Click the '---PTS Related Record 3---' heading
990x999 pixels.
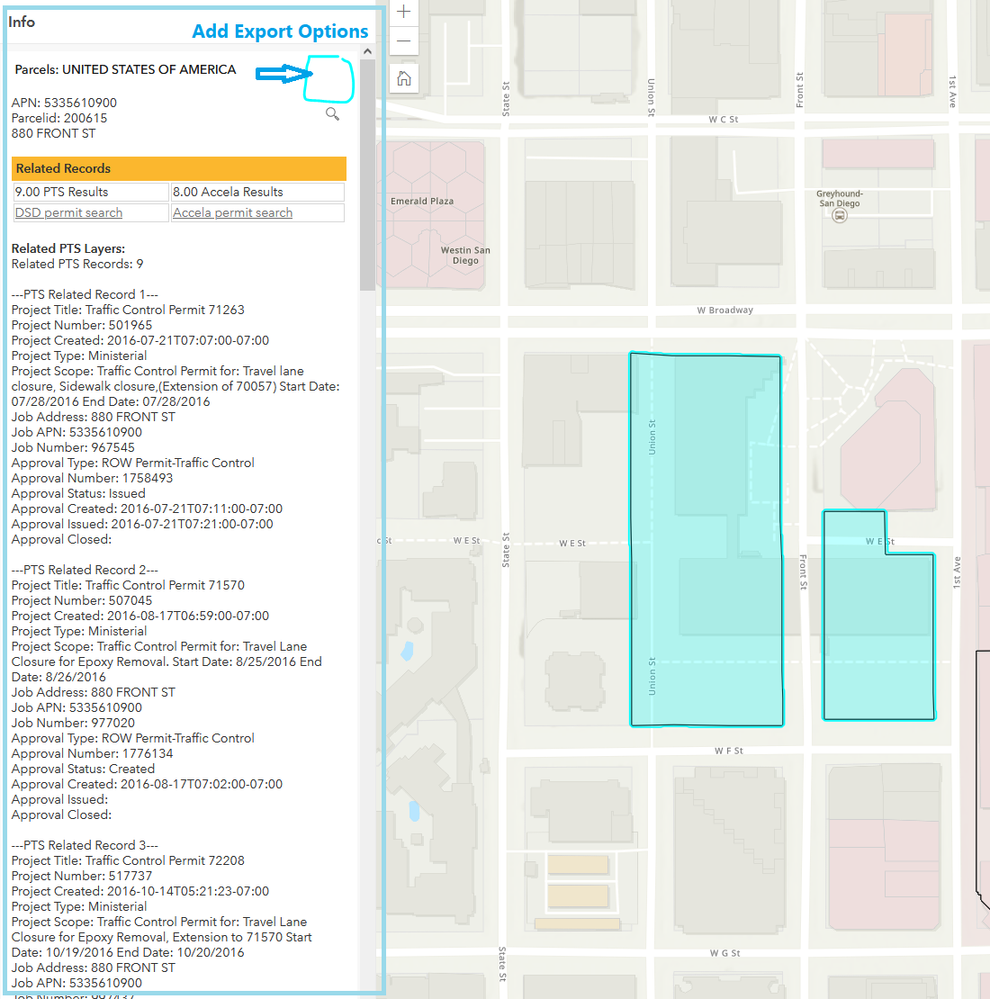(x=85, y=845)
